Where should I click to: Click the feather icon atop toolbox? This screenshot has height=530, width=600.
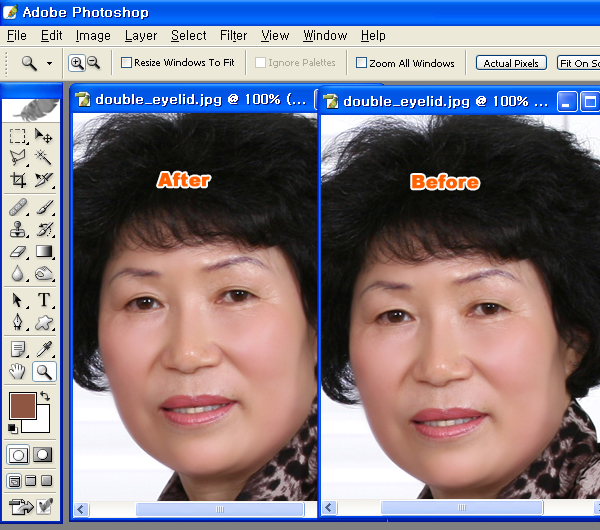(x=31, y=110)
